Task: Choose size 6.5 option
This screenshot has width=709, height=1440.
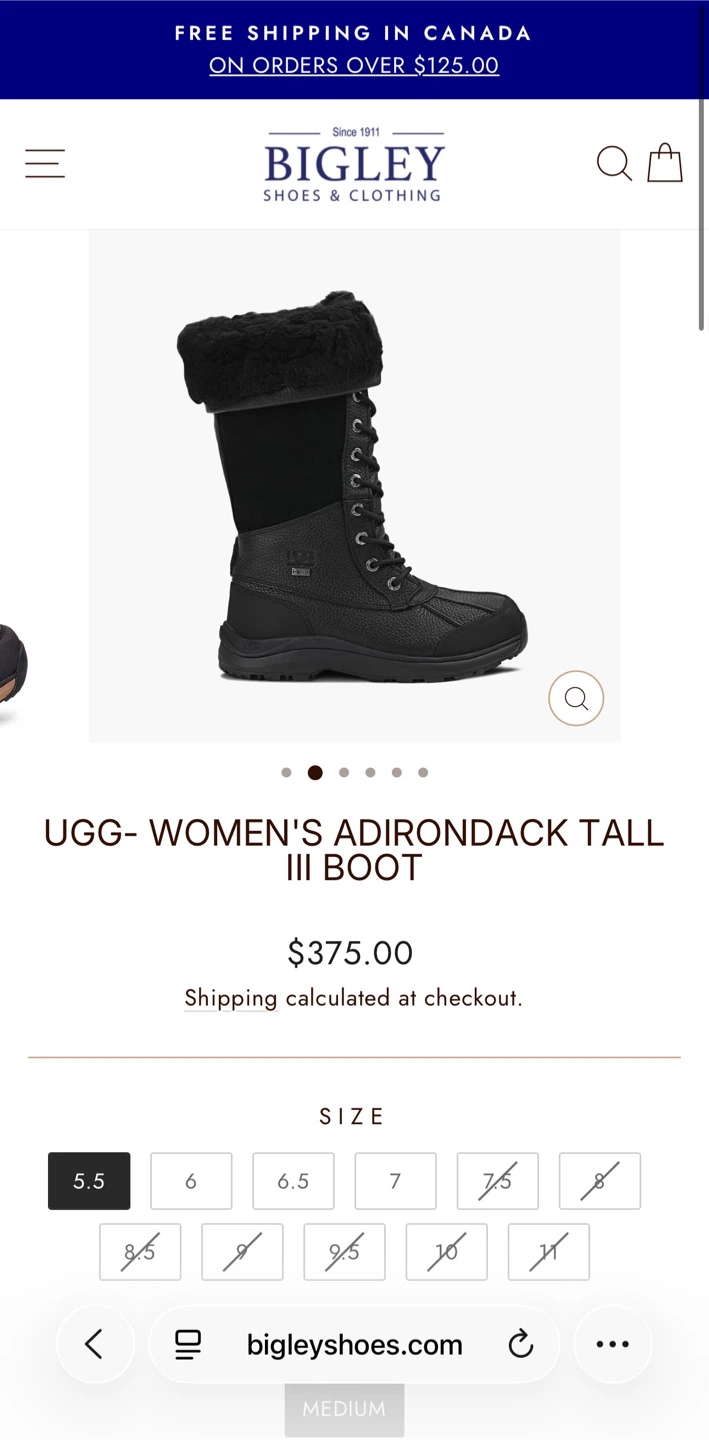Action: coord(293,1181)
